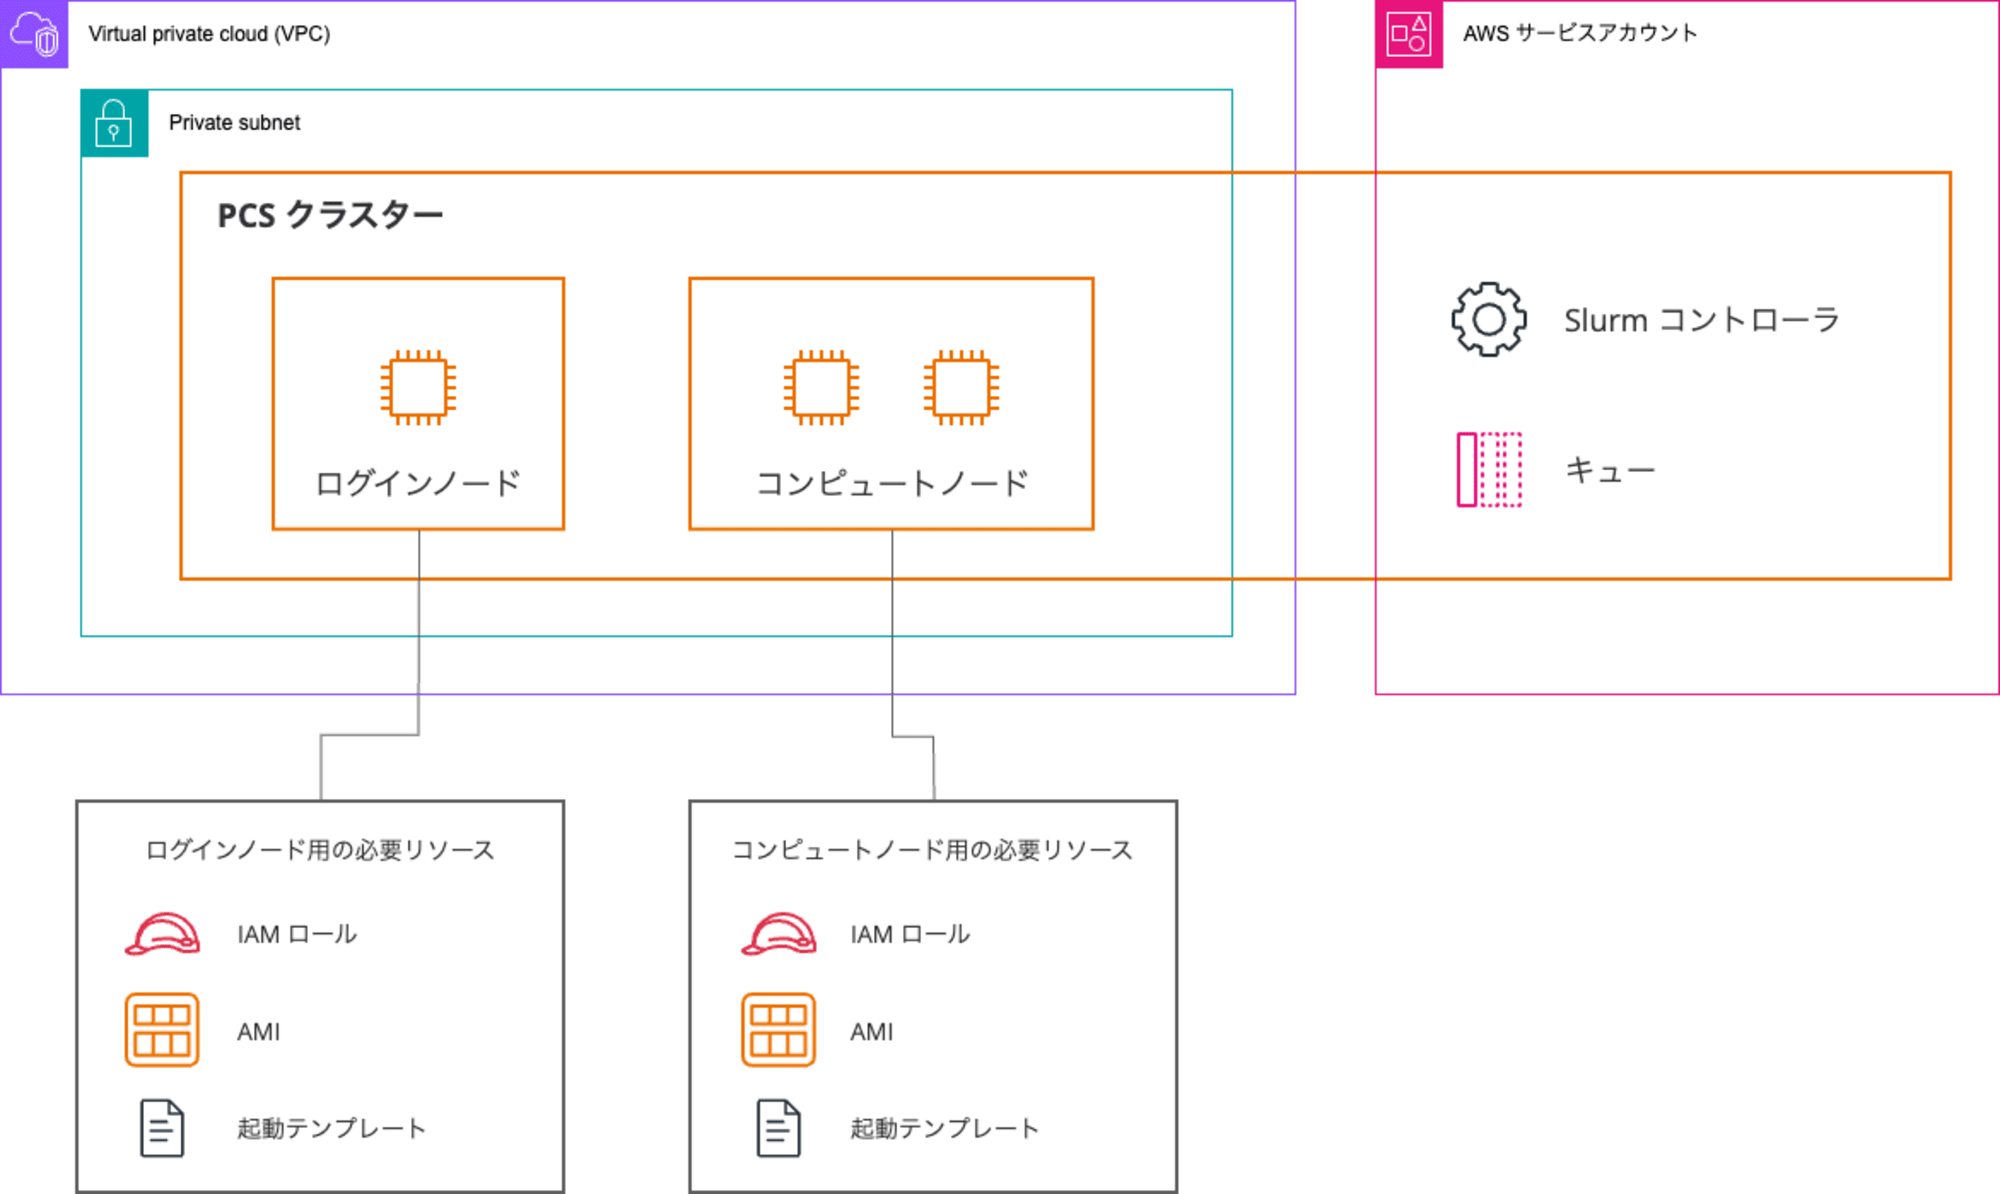Click the login node AMI grid icon
Viewport: 2000px width, 1194px height.
[162, 1030]
